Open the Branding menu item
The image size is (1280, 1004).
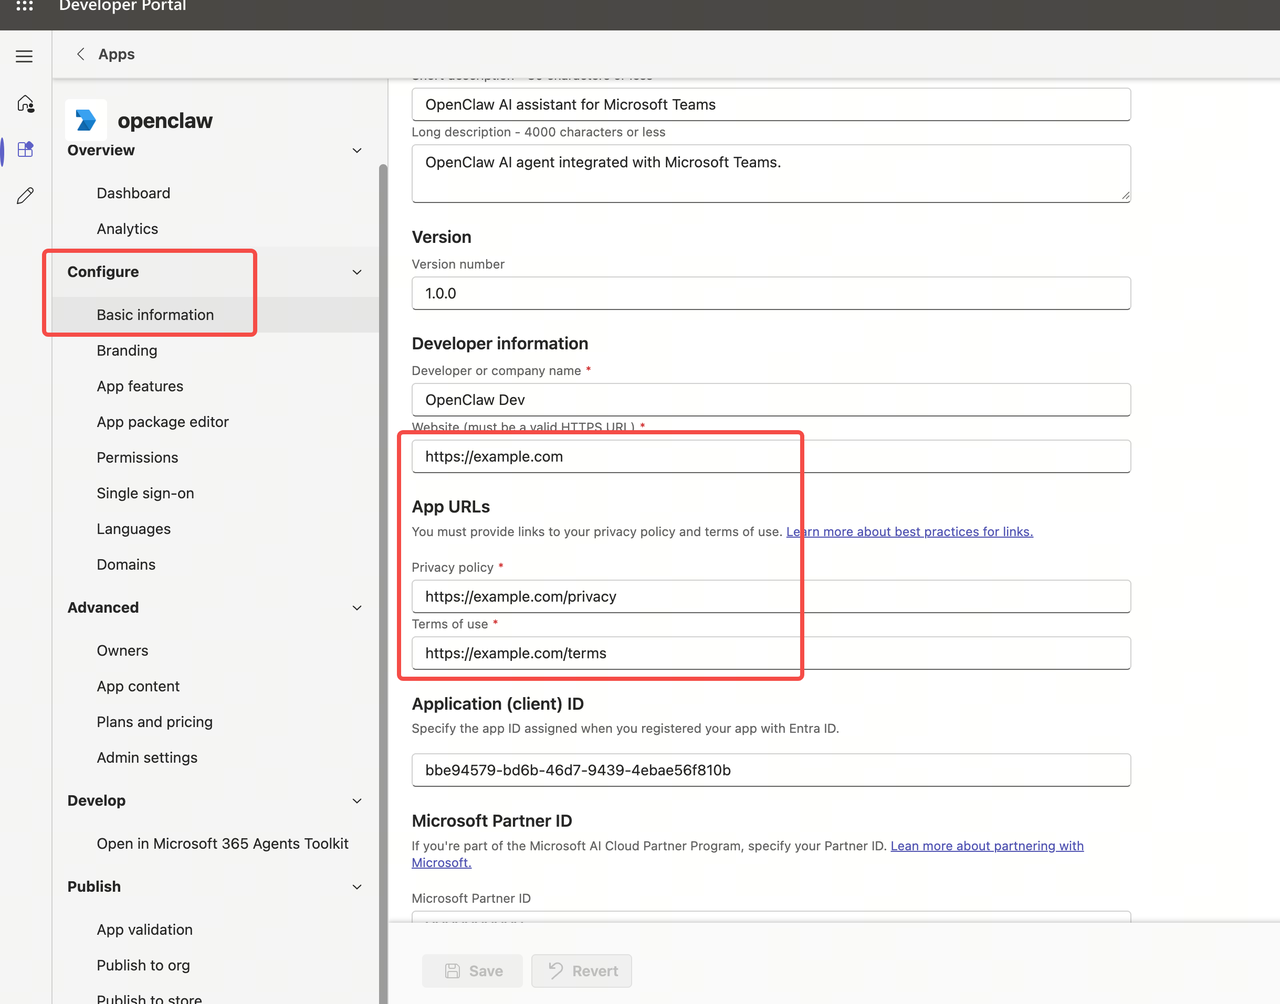127,351
